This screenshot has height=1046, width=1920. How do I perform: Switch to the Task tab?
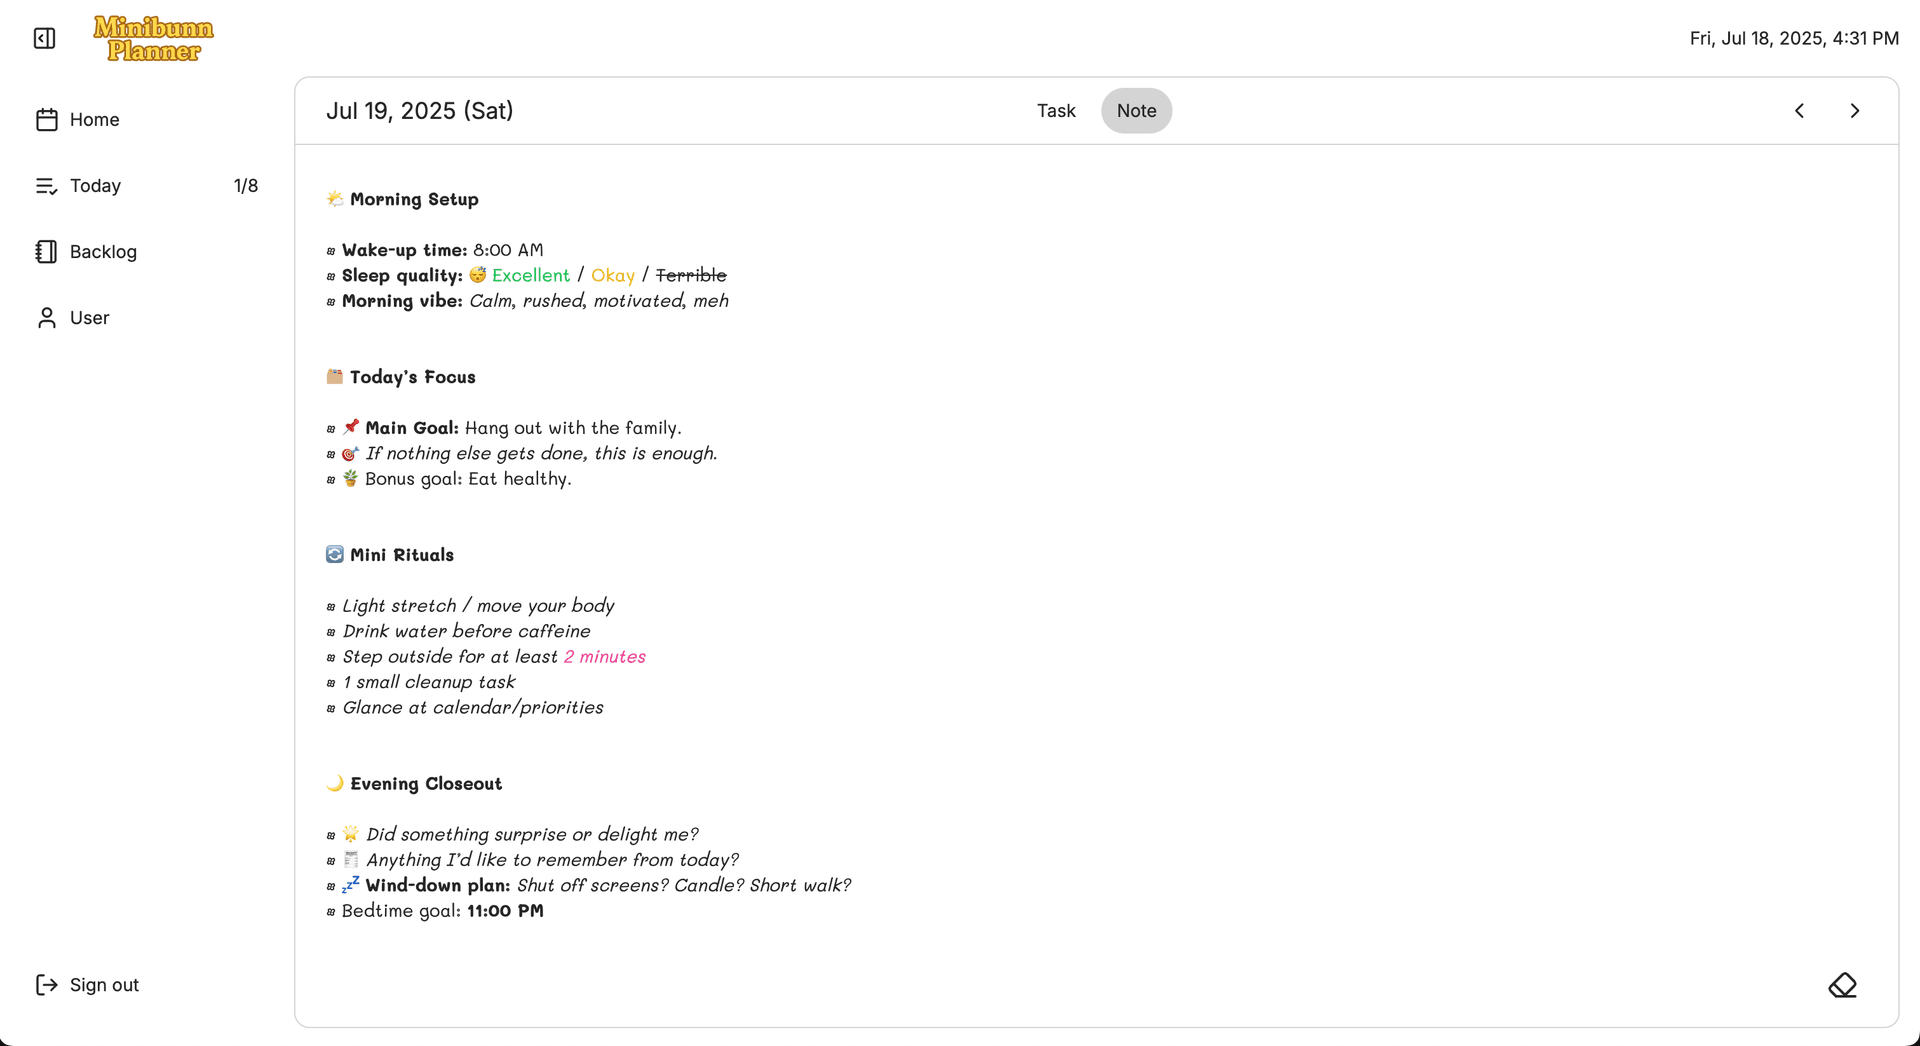[1055, 111]
